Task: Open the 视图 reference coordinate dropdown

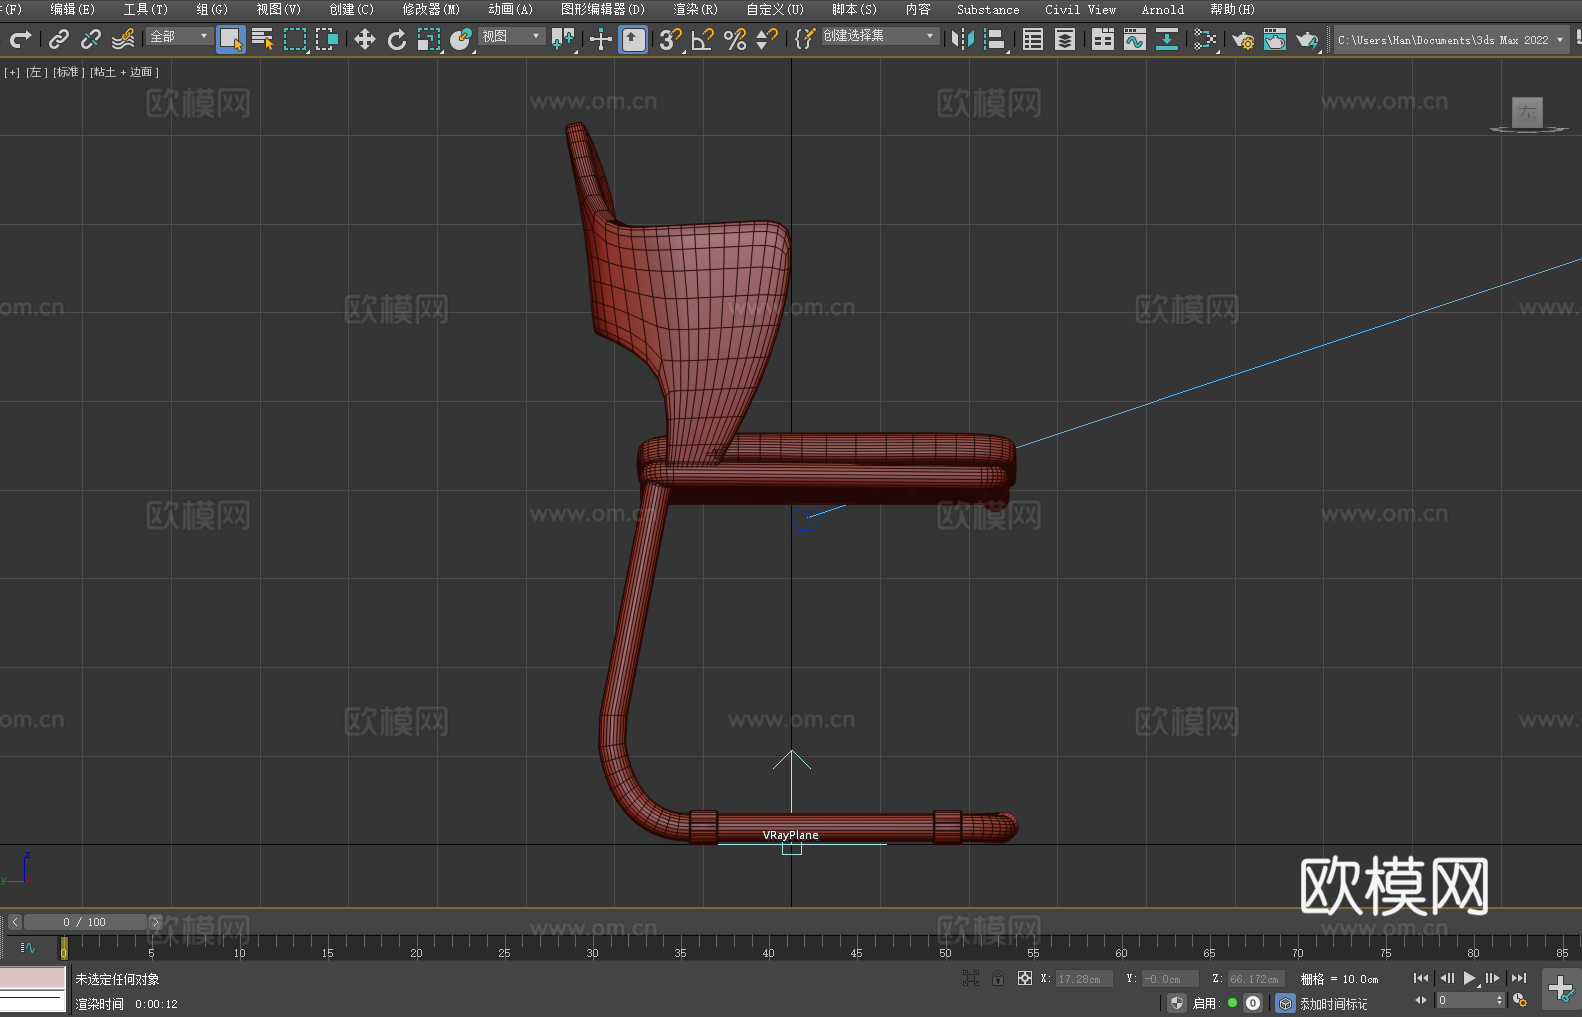Action: pos(511,36)
